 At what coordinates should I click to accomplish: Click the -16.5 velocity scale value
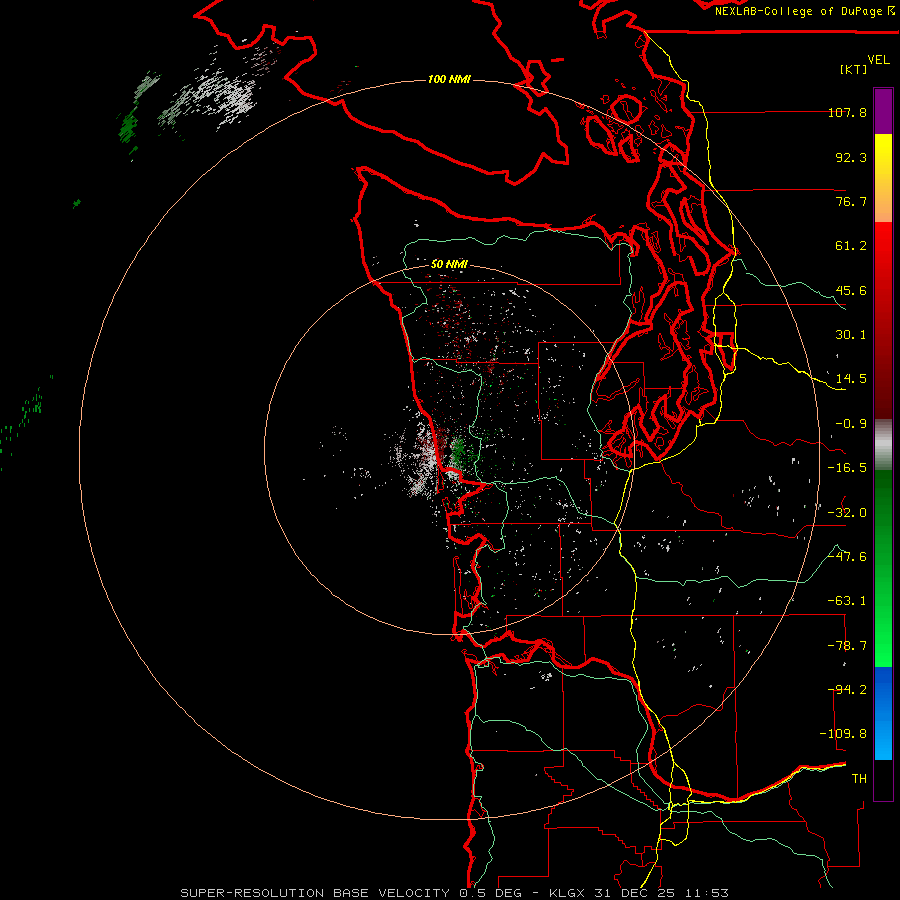pyautogui.click(x=847, y=468)
